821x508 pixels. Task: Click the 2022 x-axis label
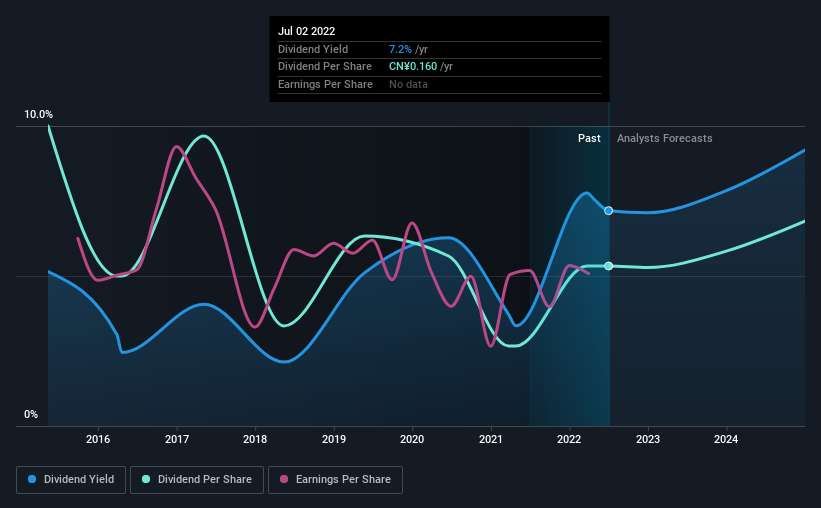(x=569, y=439)
